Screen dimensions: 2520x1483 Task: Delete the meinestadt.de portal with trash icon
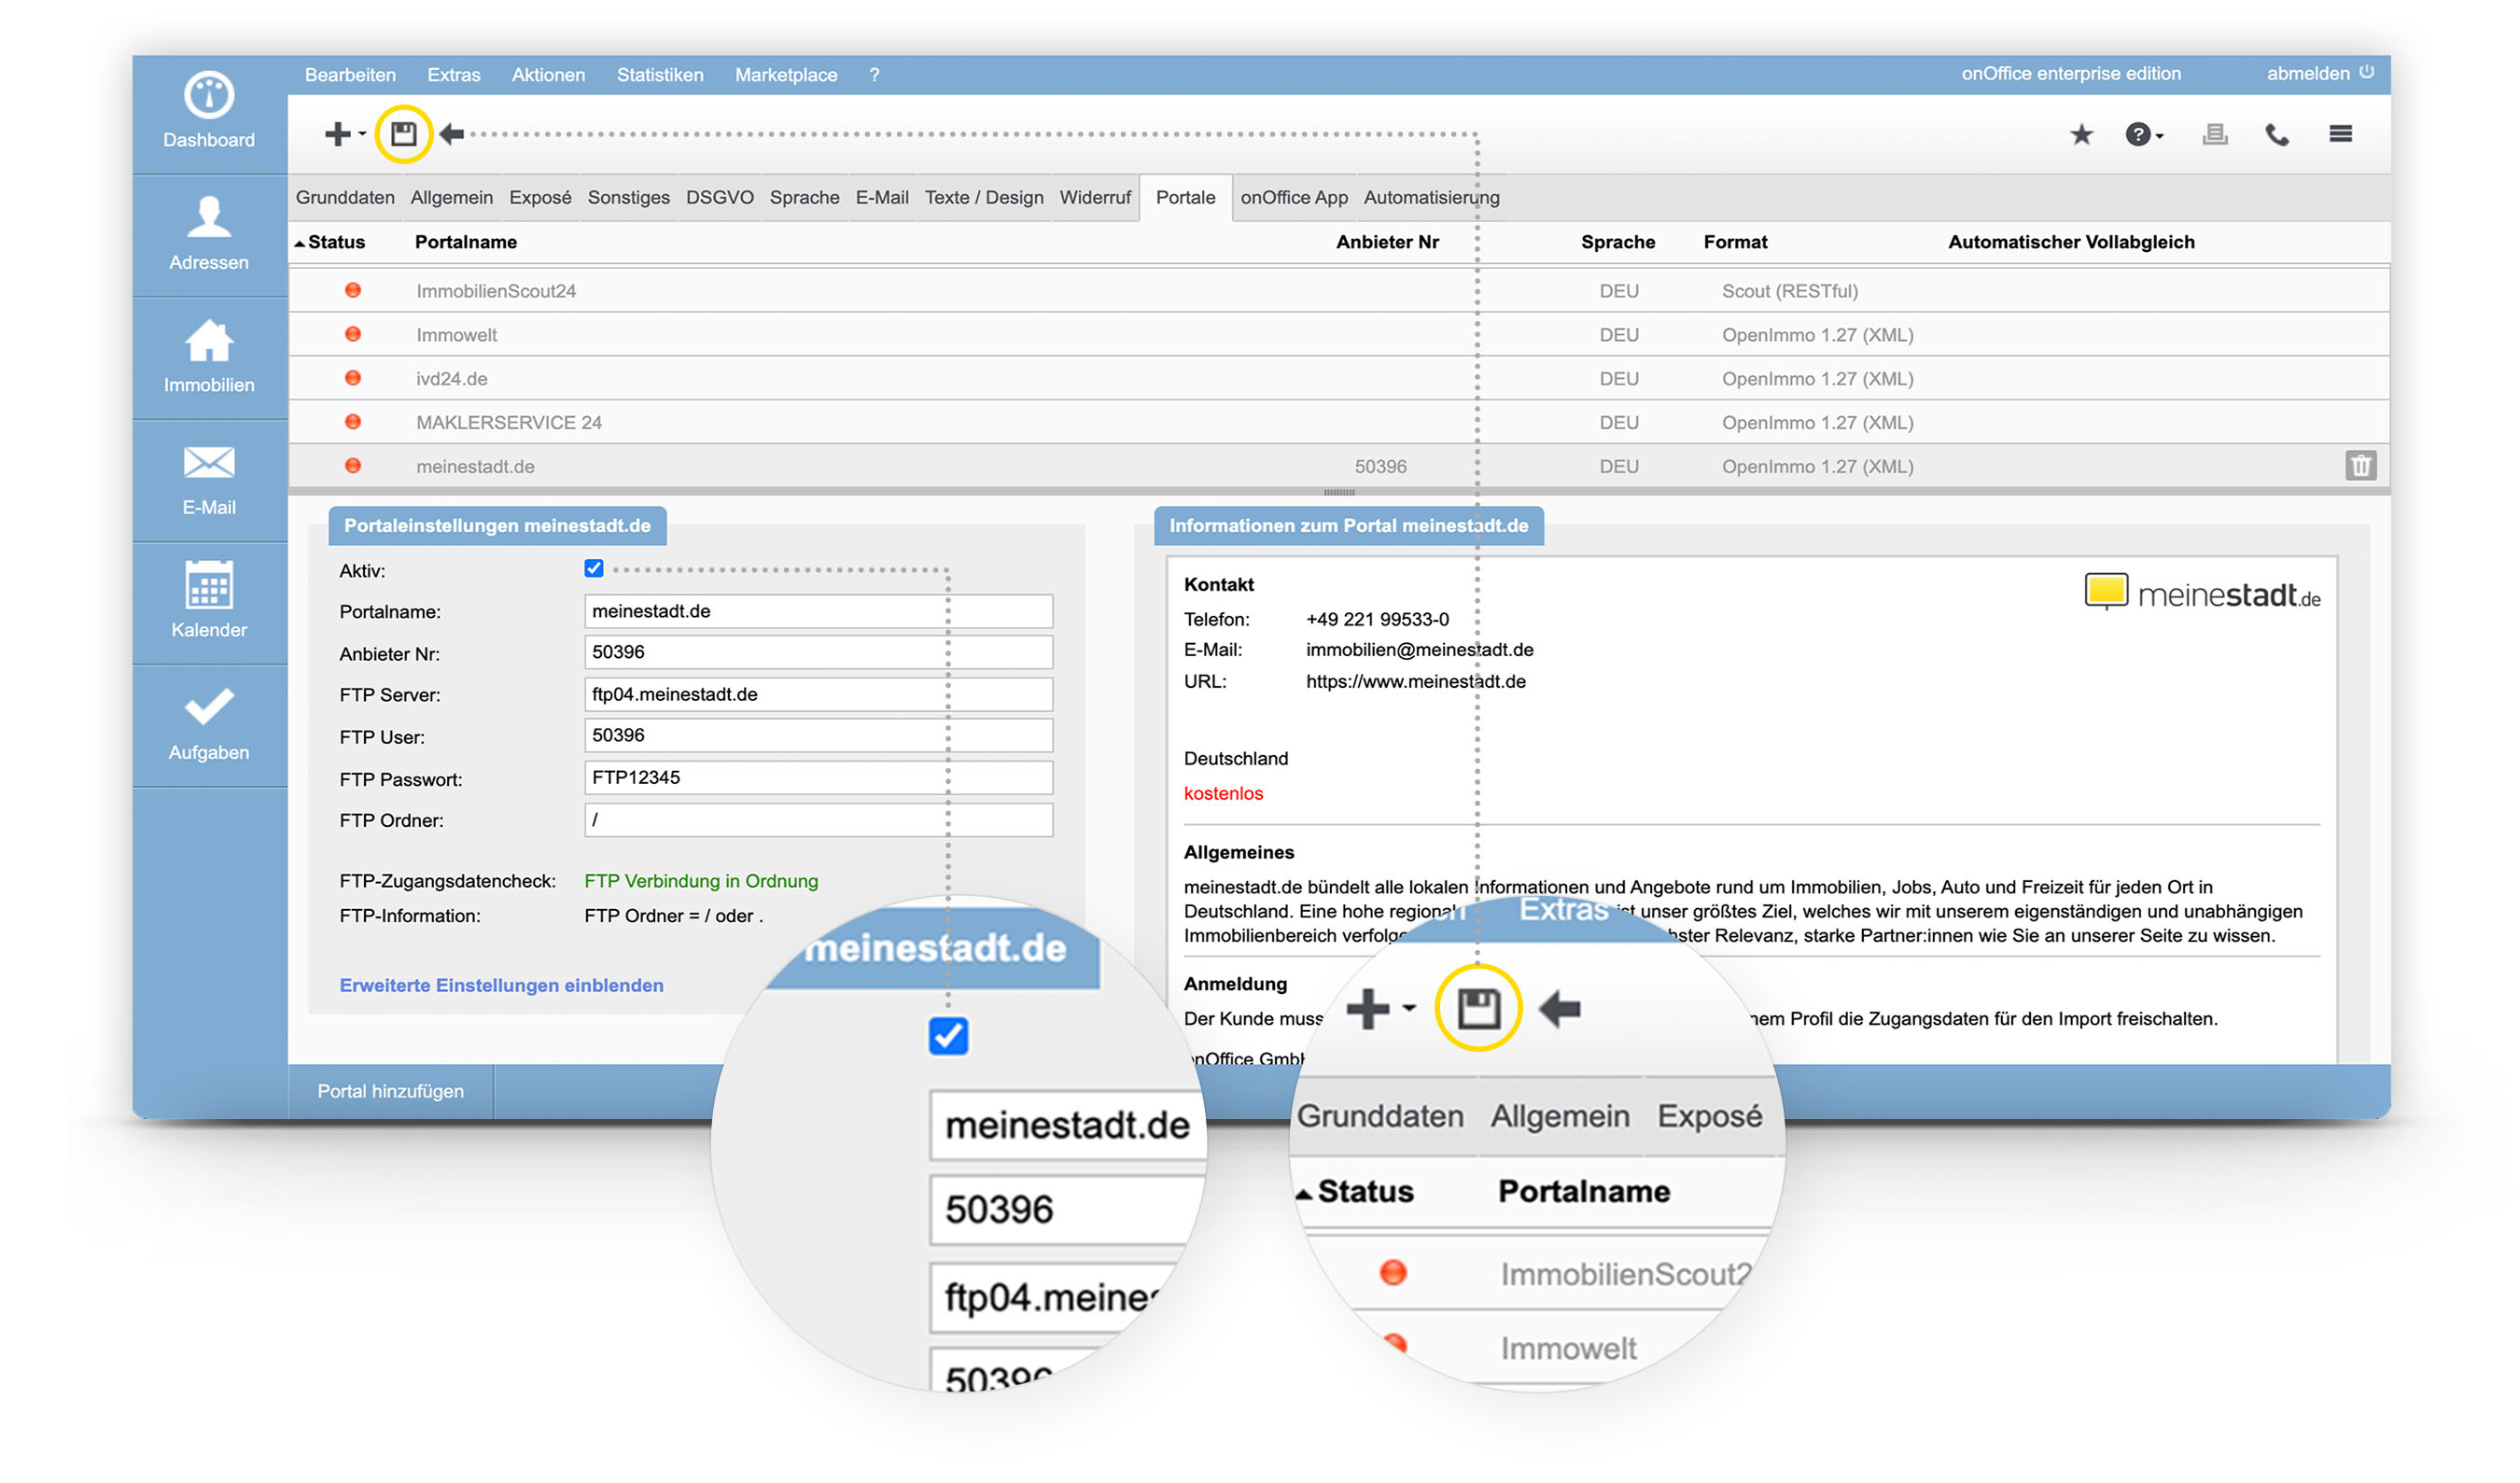[2360, 466]
